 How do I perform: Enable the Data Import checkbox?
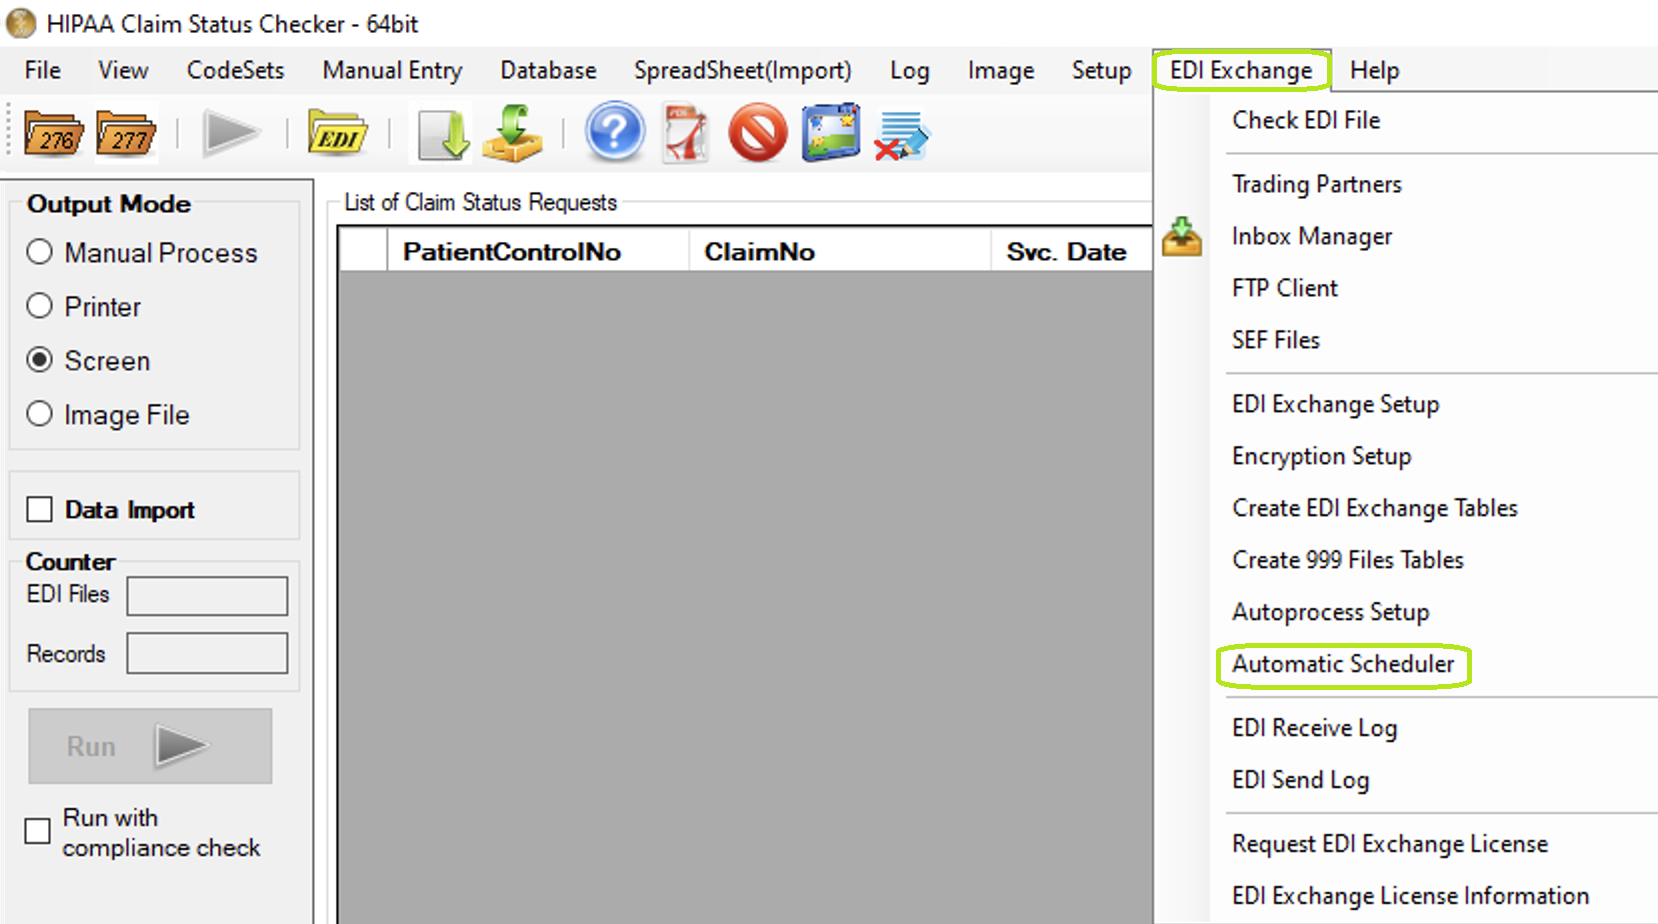pyautogui.click(x=40, y=510)
